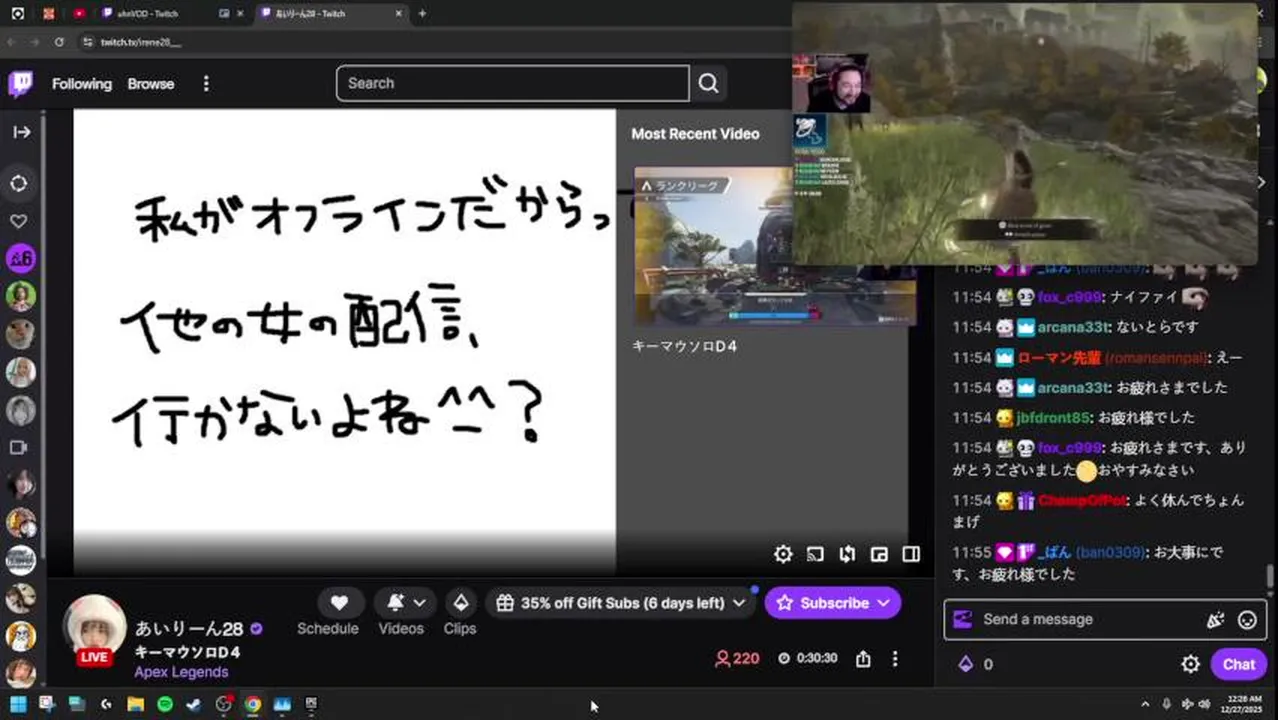This screenshot has height=720, width=1278.
Task: Open player settings gear icon
Action: click(x=783, y=554)
